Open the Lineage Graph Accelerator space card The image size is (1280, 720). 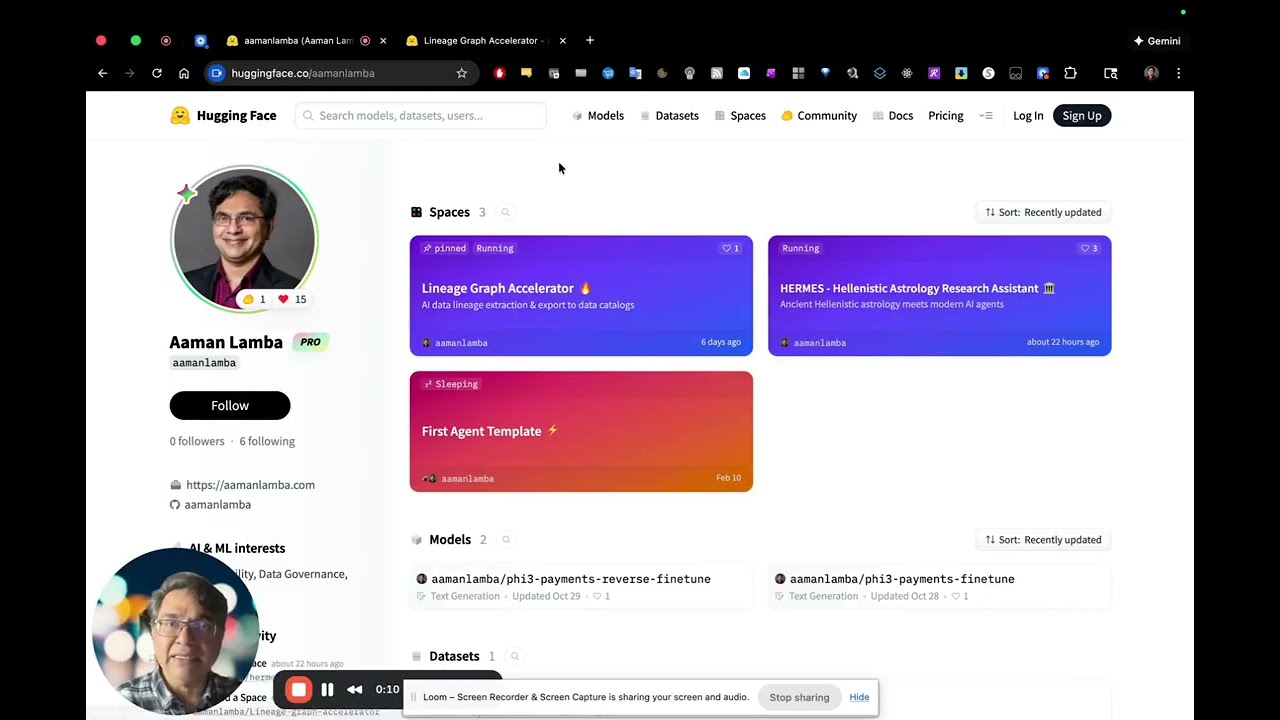(581, 295)
